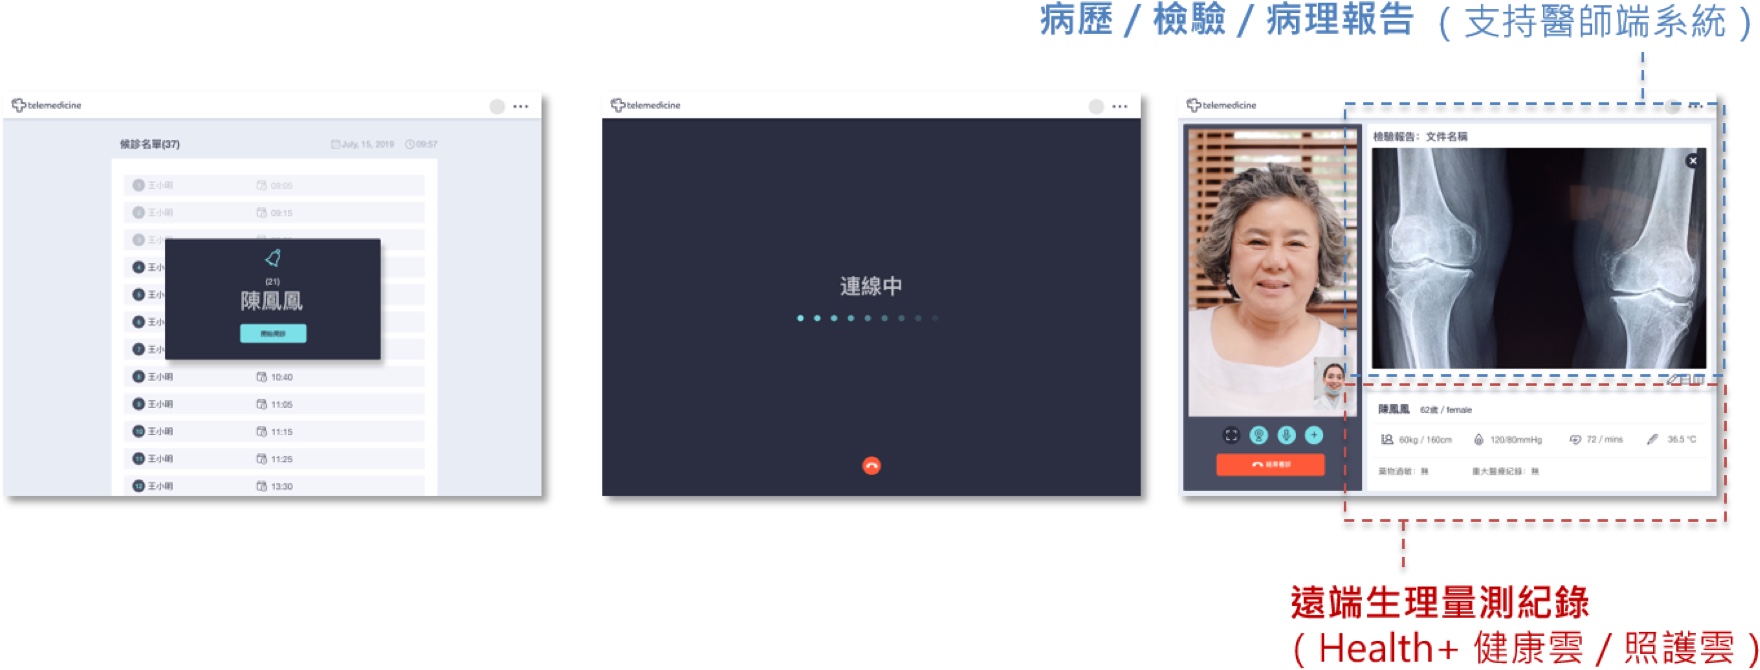The height and width of the screenshot is (670, 1760).
Task: Toggle the webcam in the video call
Action: coord(1259,435)
